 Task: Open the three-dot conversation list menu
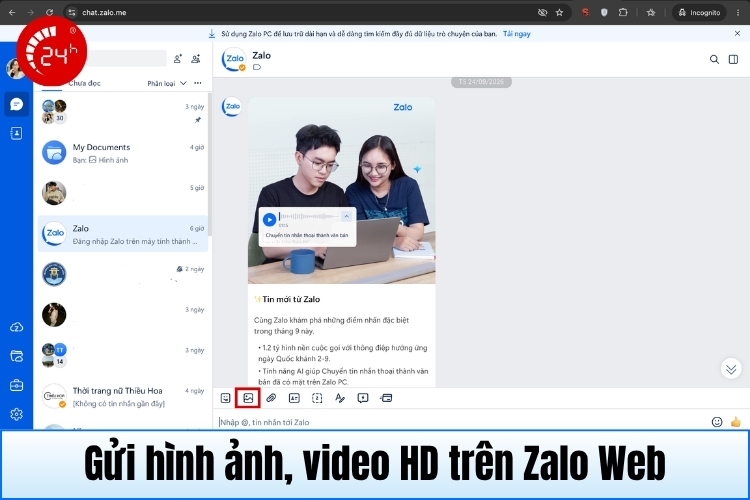(198, 83)
